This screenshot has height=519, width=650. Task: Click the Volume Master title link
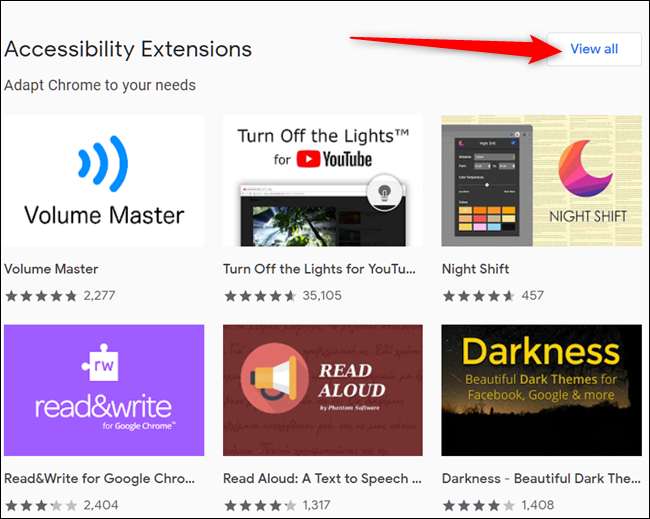tap(51, 269)
